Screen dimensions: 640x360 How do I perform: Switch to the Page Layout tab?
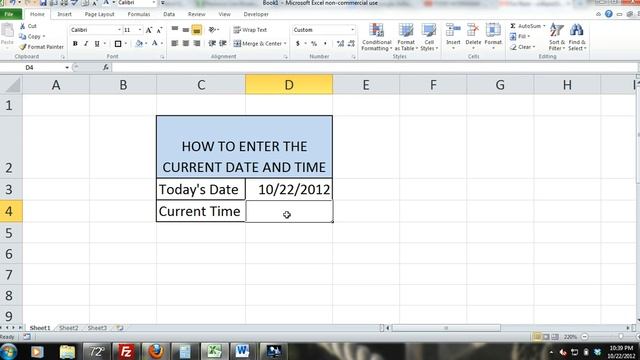pos(100,14)
